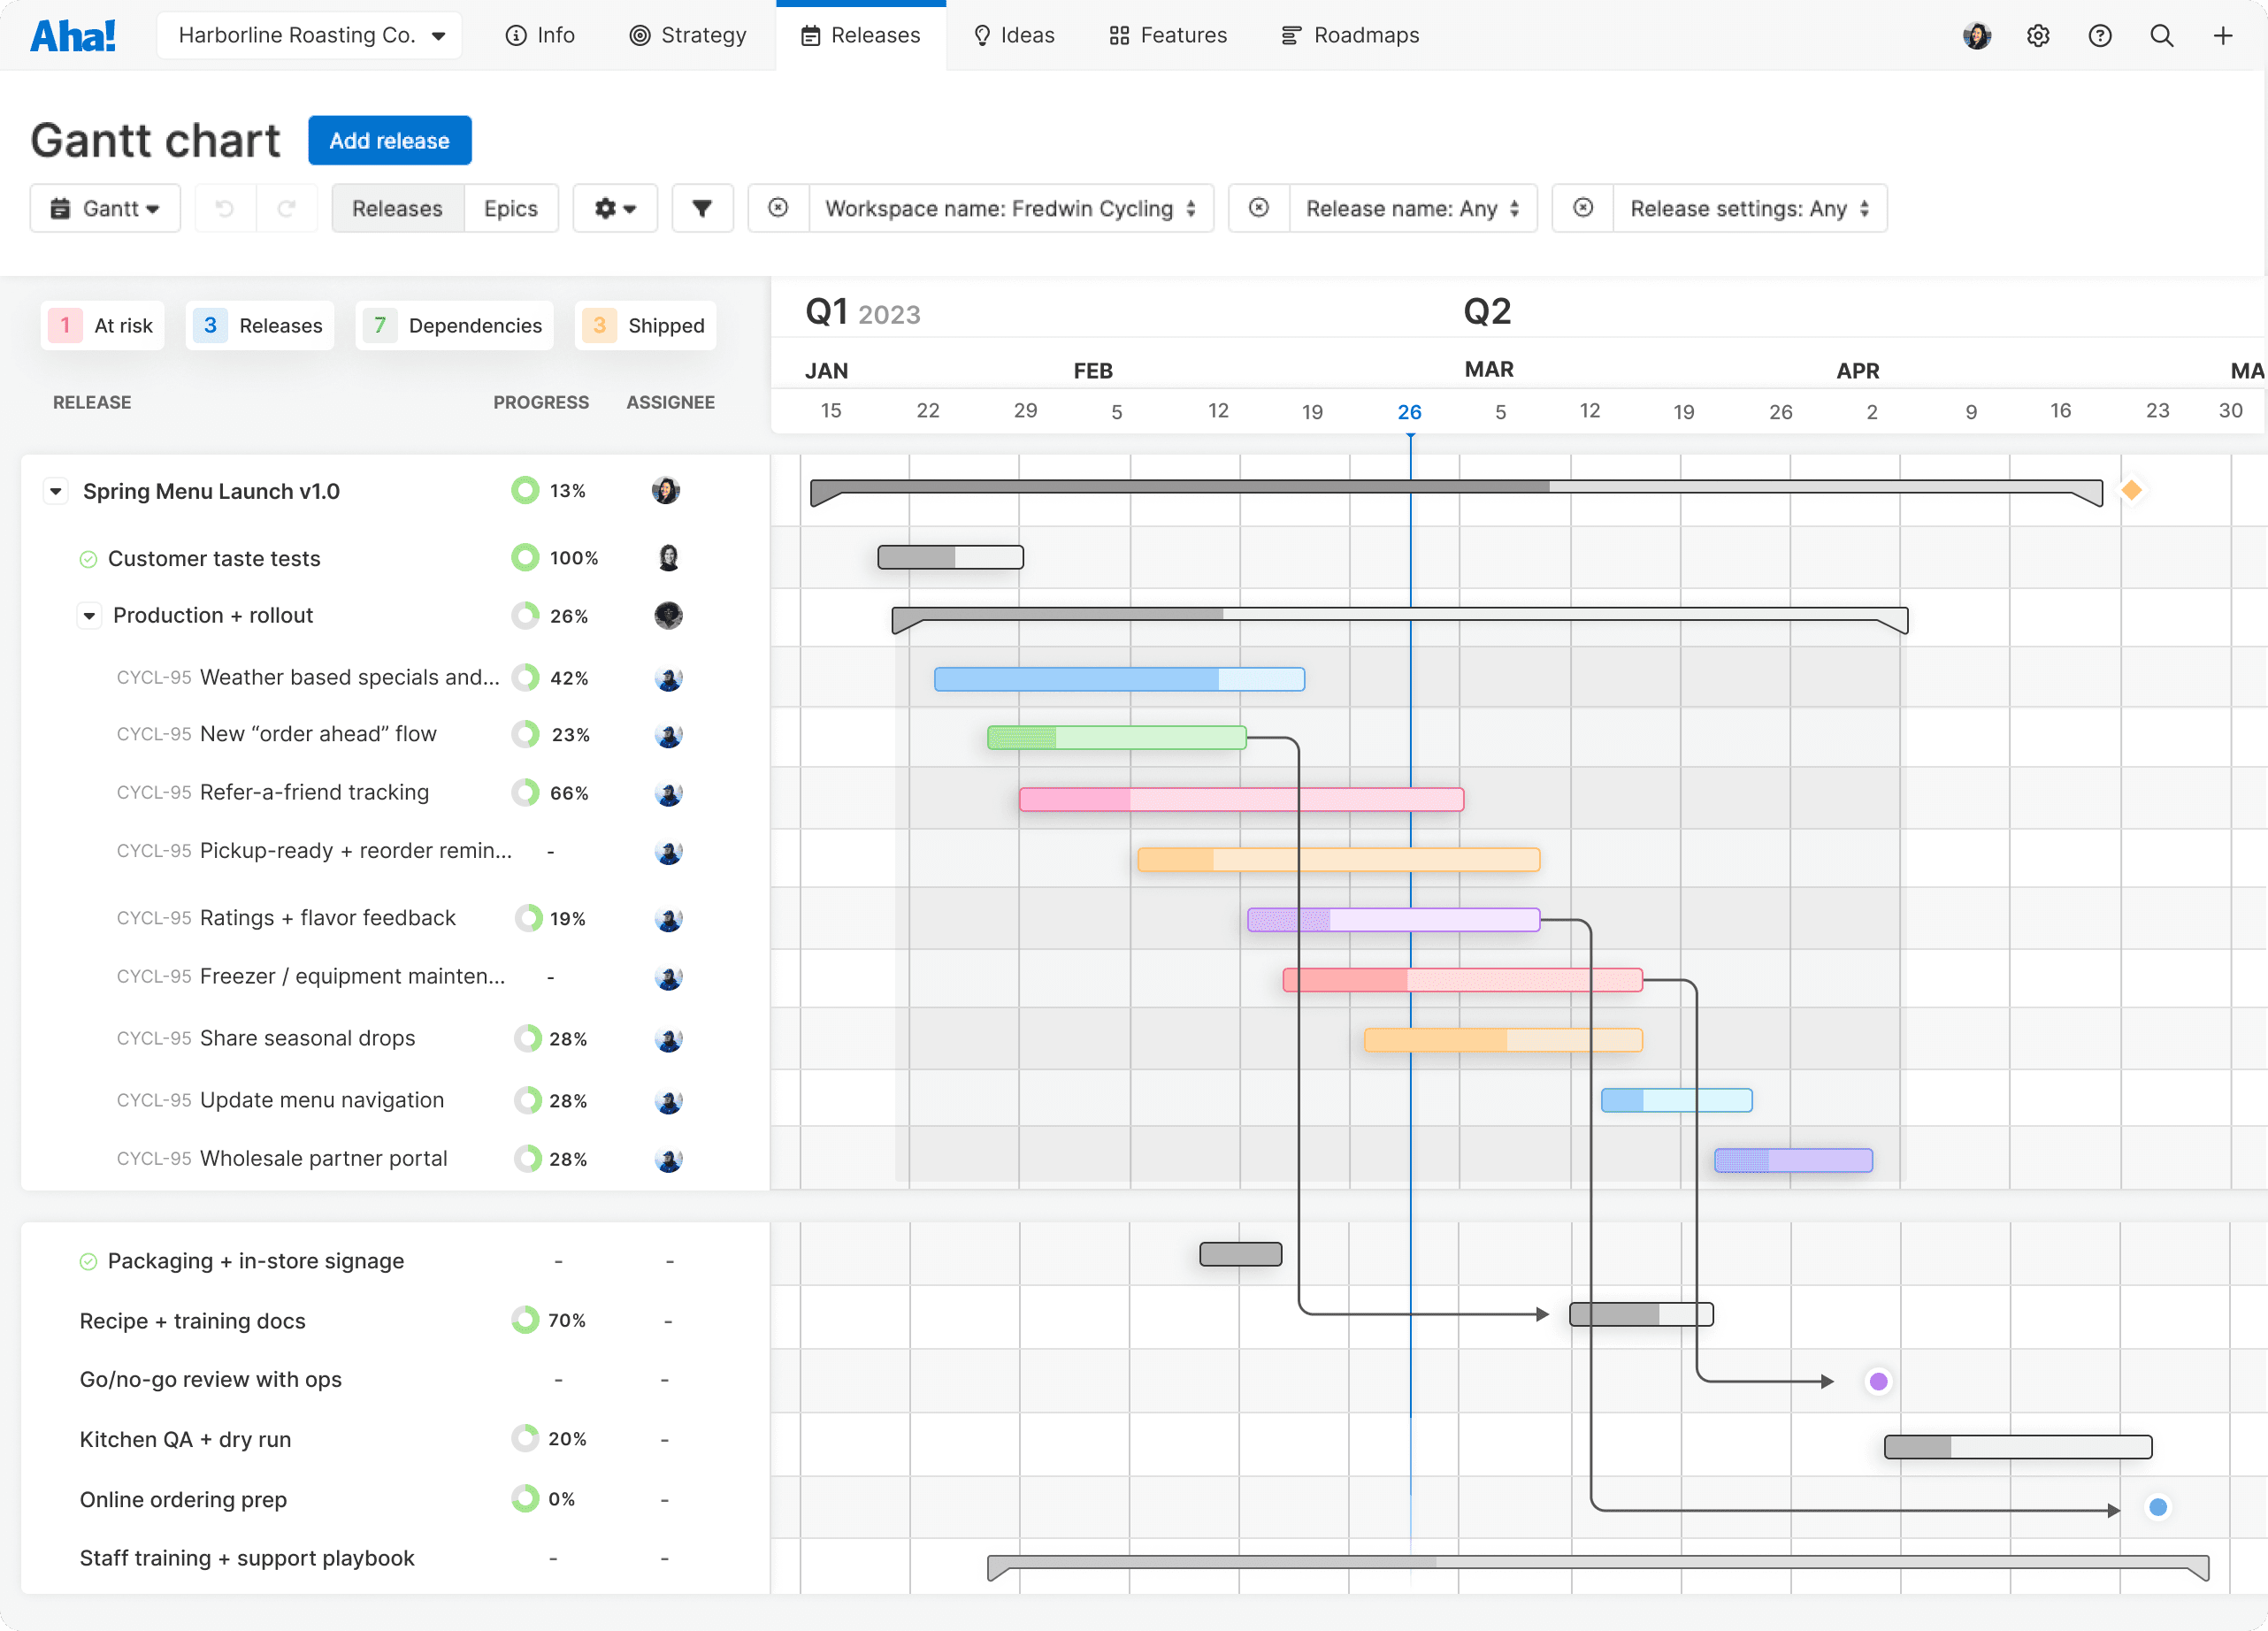Click the orange release date diamond marker
This screenshot has width=2268, height=1631.
(2131, 490)
